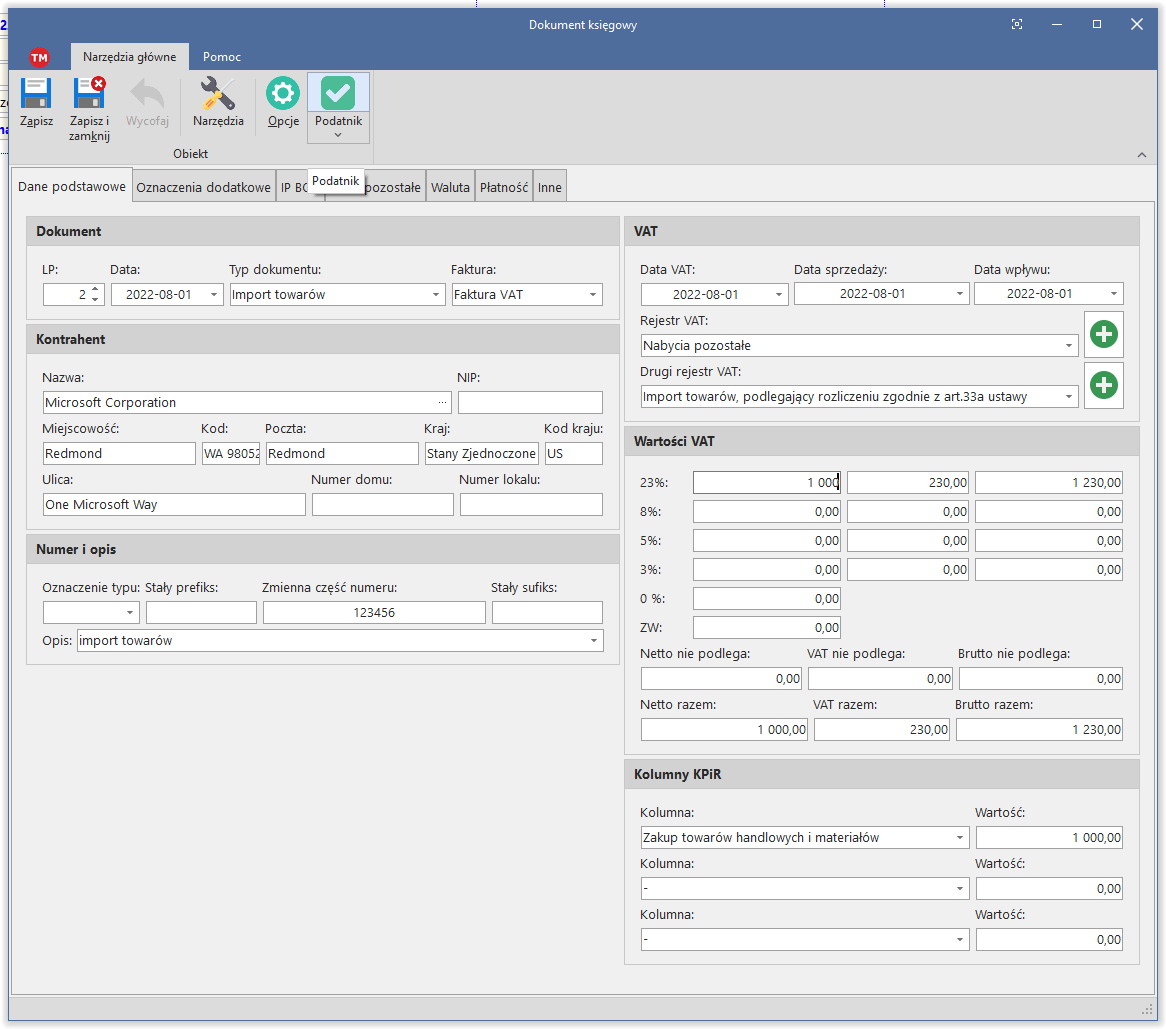Switch to the Oznaczenia dodatkowe tab

[203, 187]
